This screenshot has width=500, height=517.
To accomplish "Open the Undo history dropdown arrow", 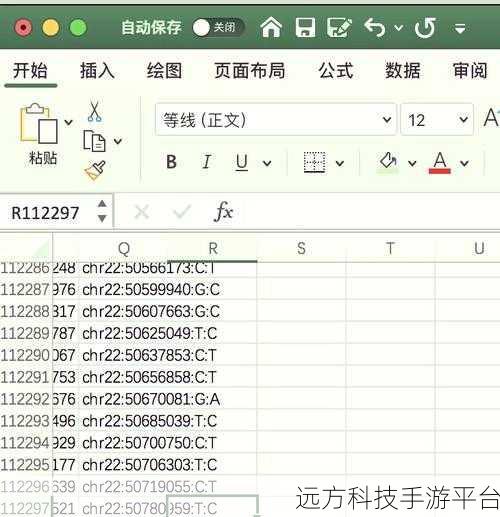I will (x=398, y=28).
